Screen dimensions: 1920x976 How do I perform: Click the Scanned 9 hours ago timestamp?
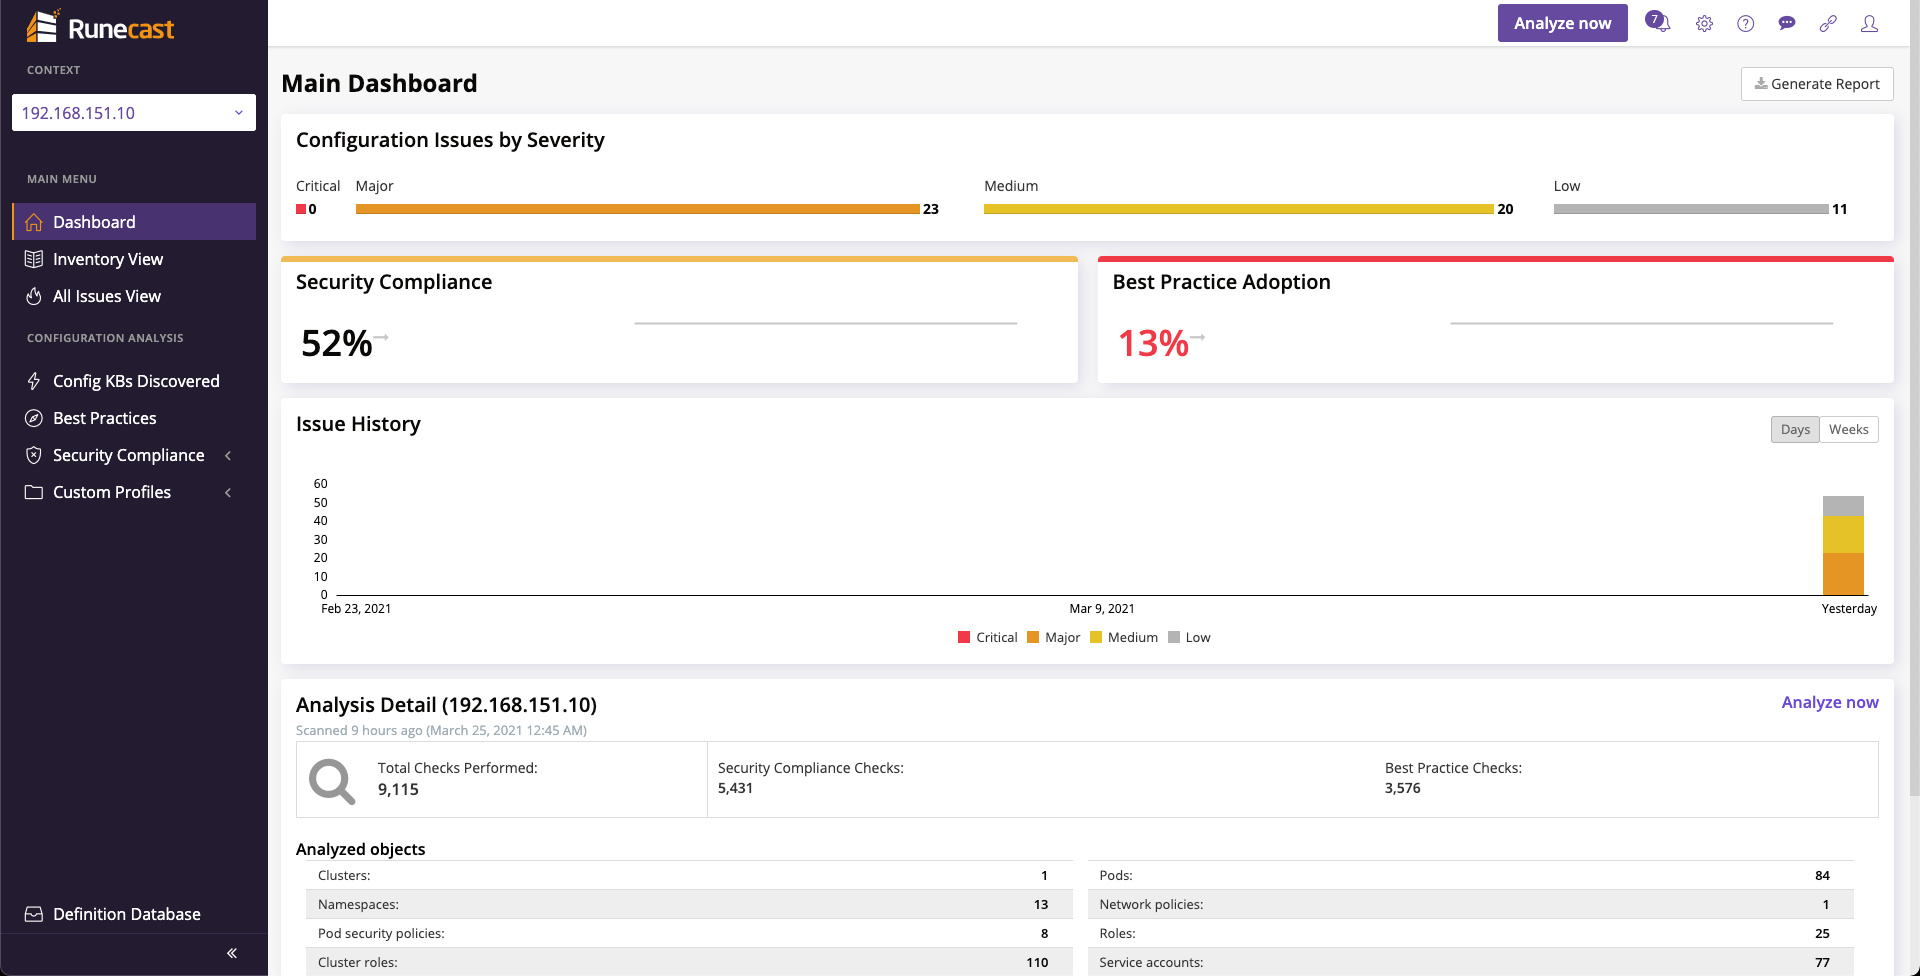[441, 730]
